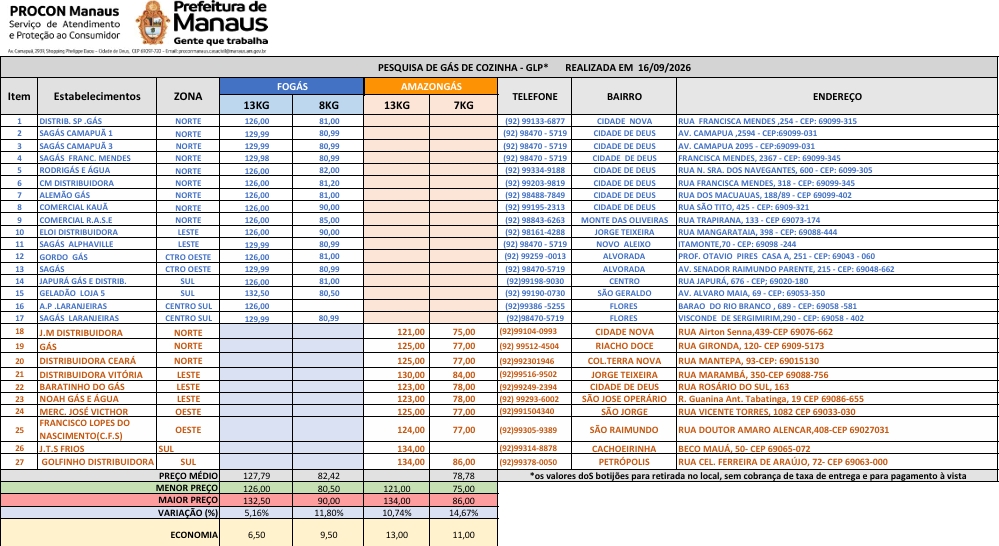Select the 'PESQUISA DE GÁS DE COZINHA - GLP*' title
This screenshot has width=999, height=546.
click(x=463, y=68)
